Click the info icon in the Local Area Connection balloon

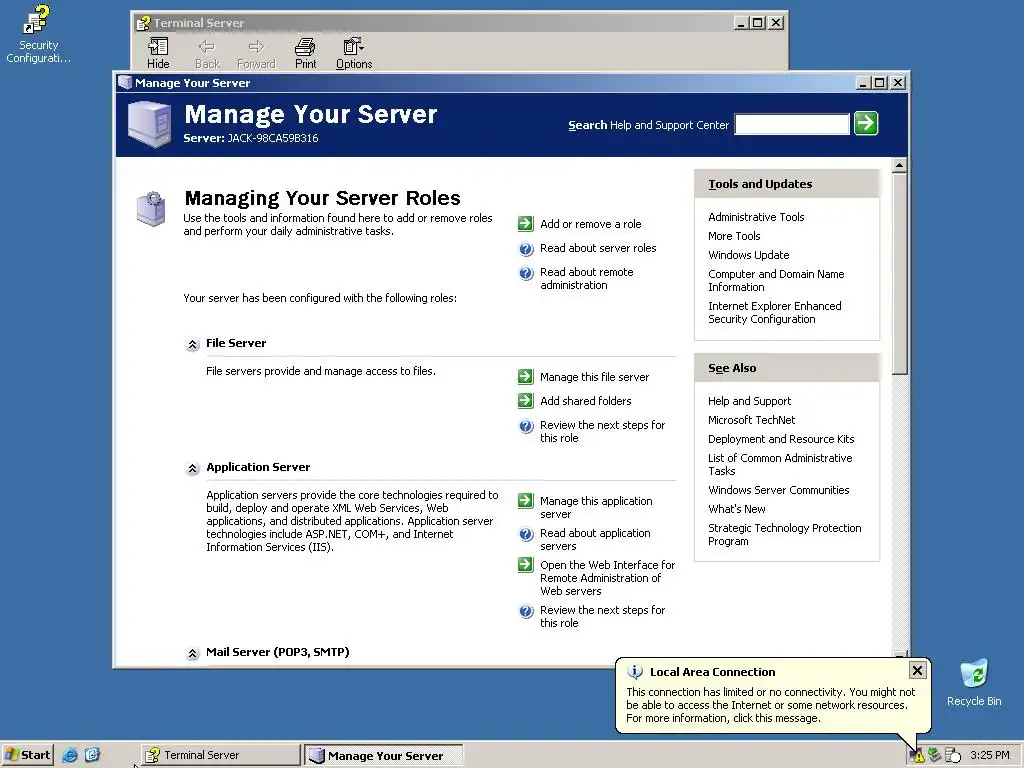pos(635,672)
